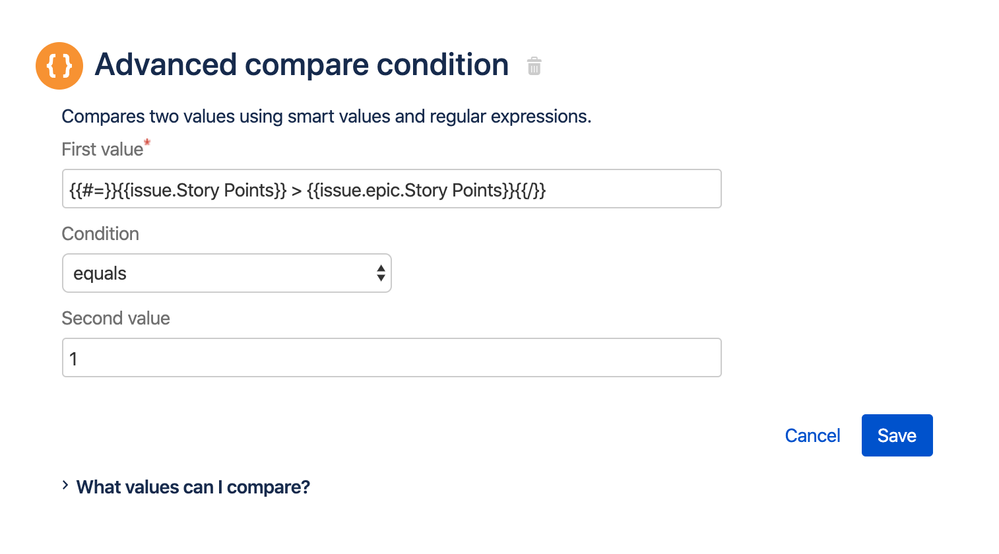999x554 pixels.
Task: Expand chevron beside What values can I compare
Action: click(x=65, y=486)
